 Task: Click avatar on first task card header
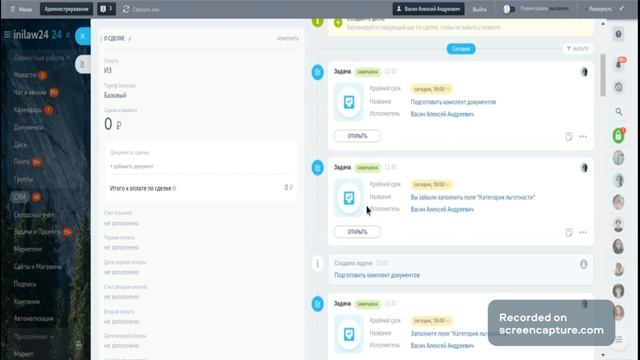584,72
